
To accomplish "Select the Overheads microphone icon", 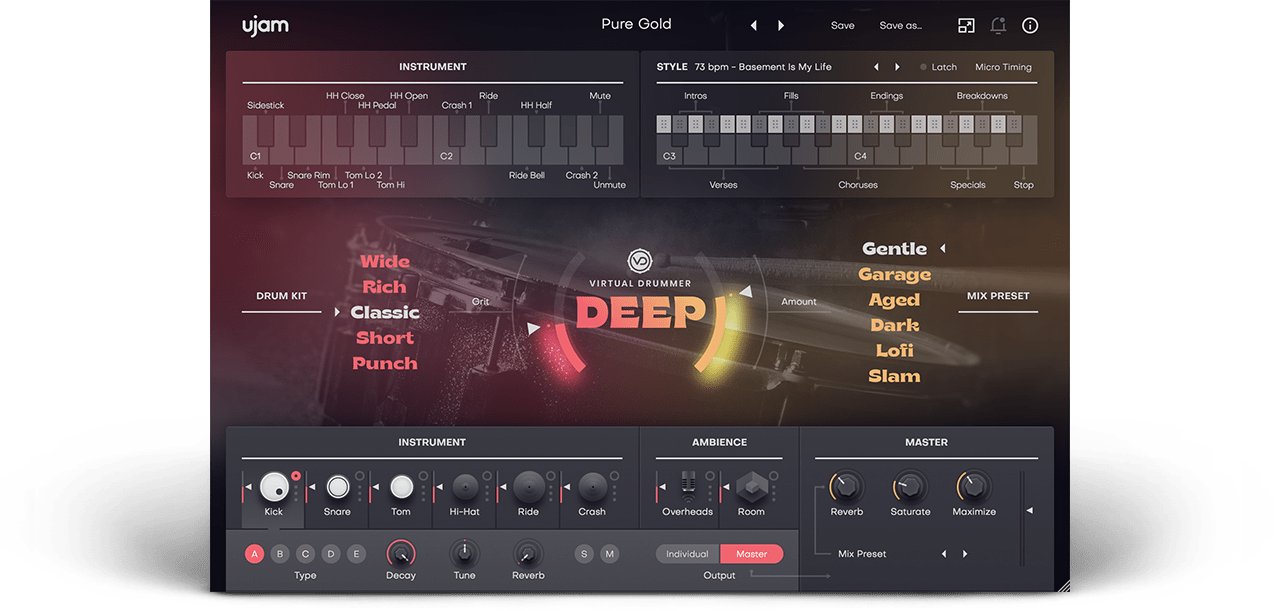I will [x=687, y=487].
